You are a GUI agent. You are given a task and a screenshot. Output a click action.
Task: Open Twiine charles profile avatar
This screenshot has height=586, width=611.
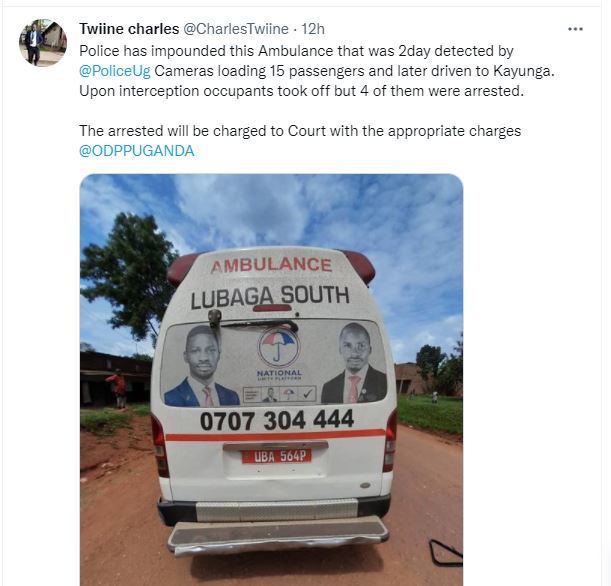pos(43,42)
